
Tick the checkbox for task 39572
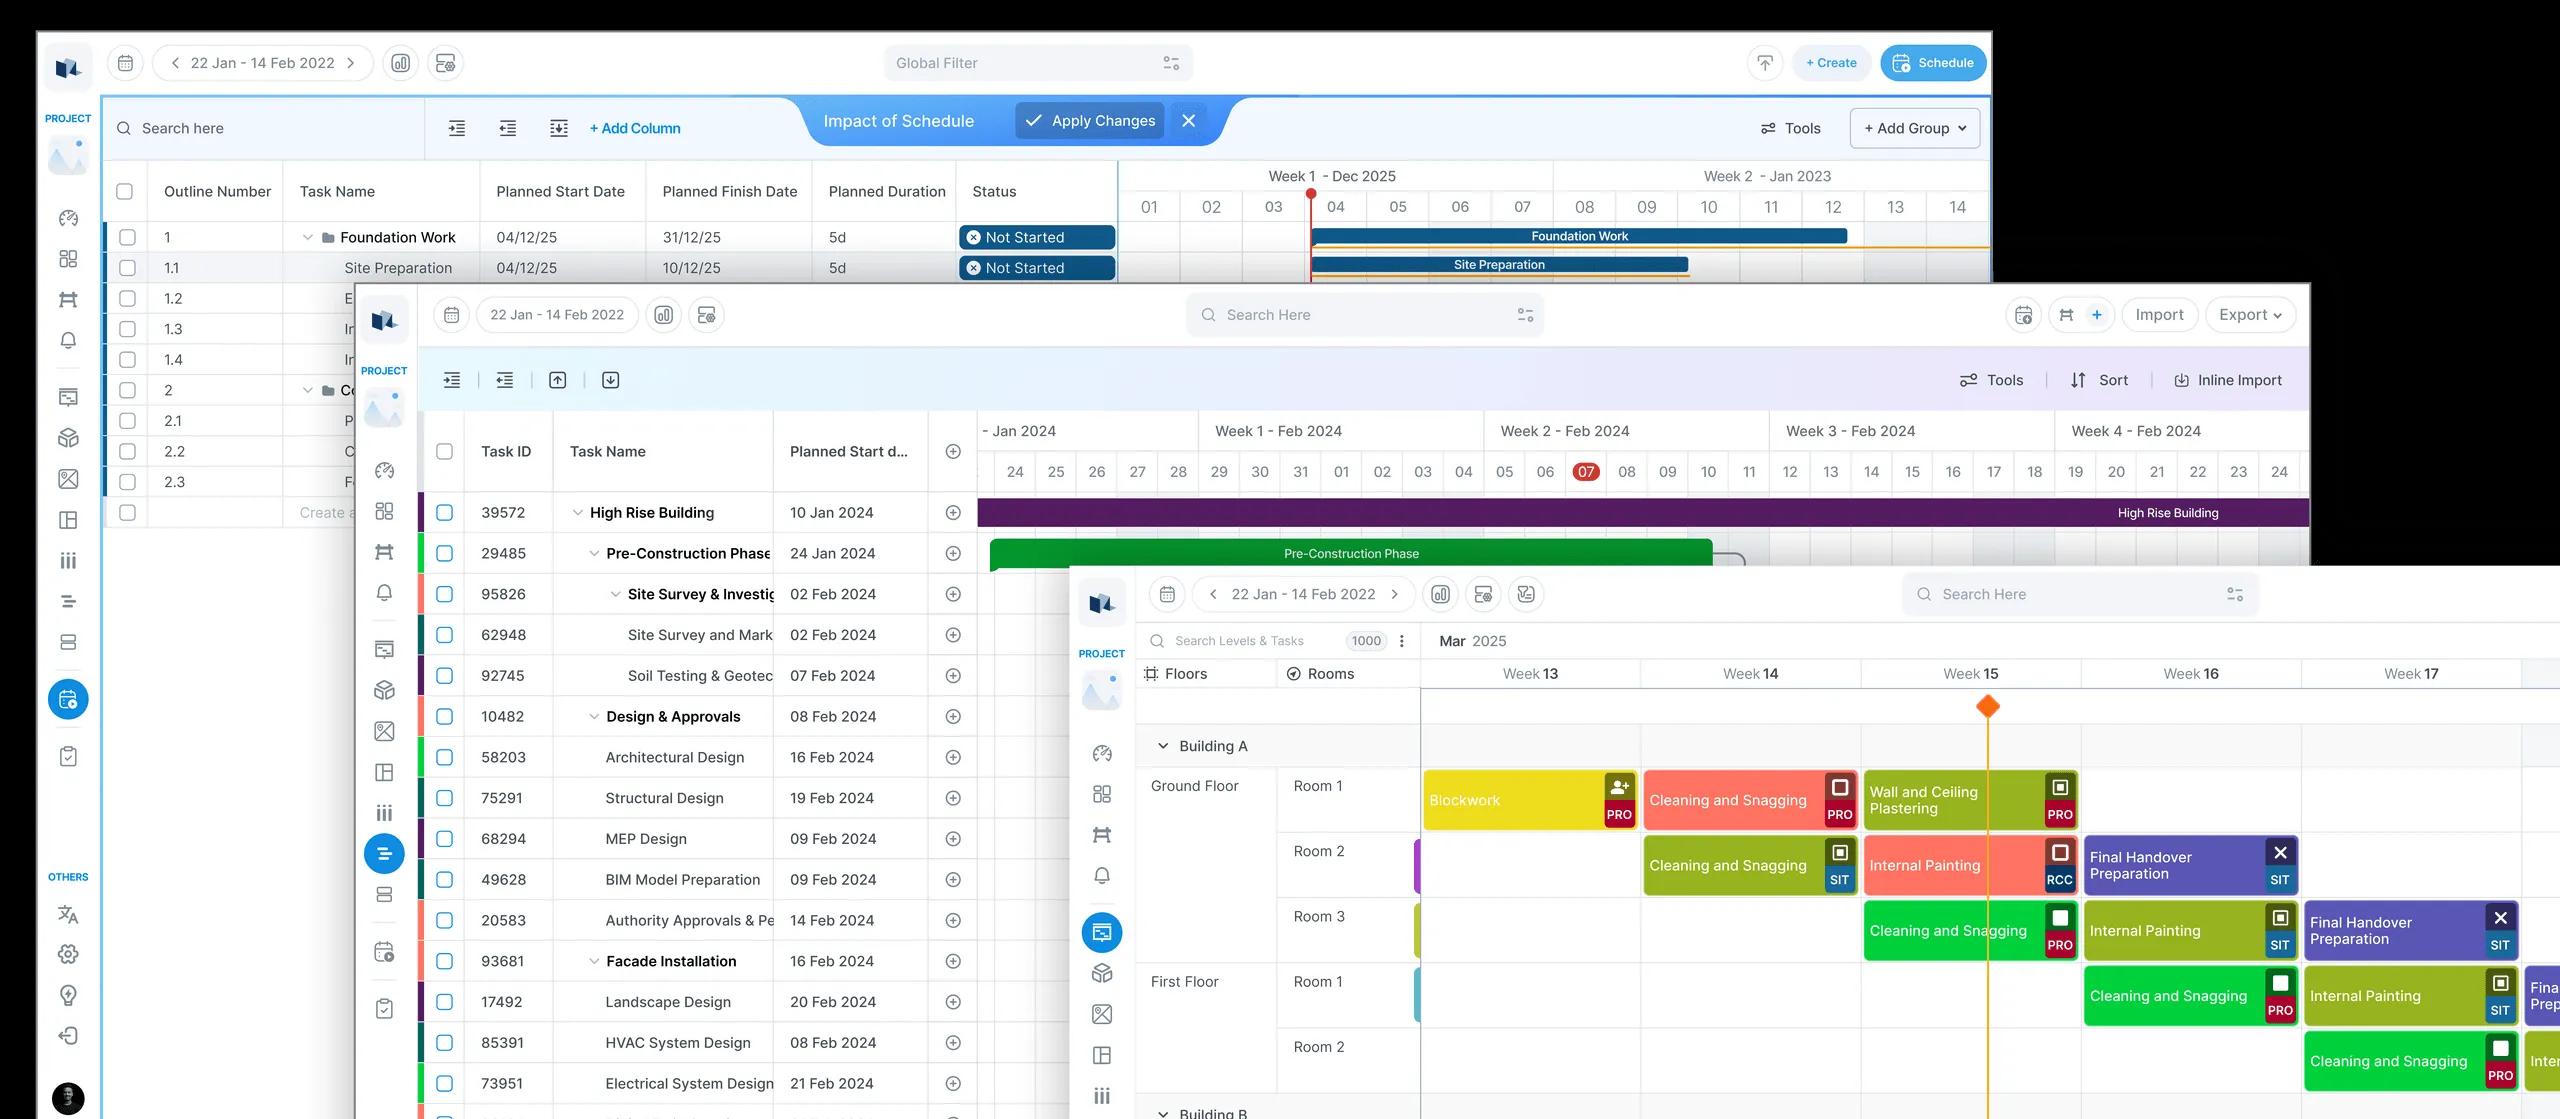pyautogui.click(x=445, y=513)
